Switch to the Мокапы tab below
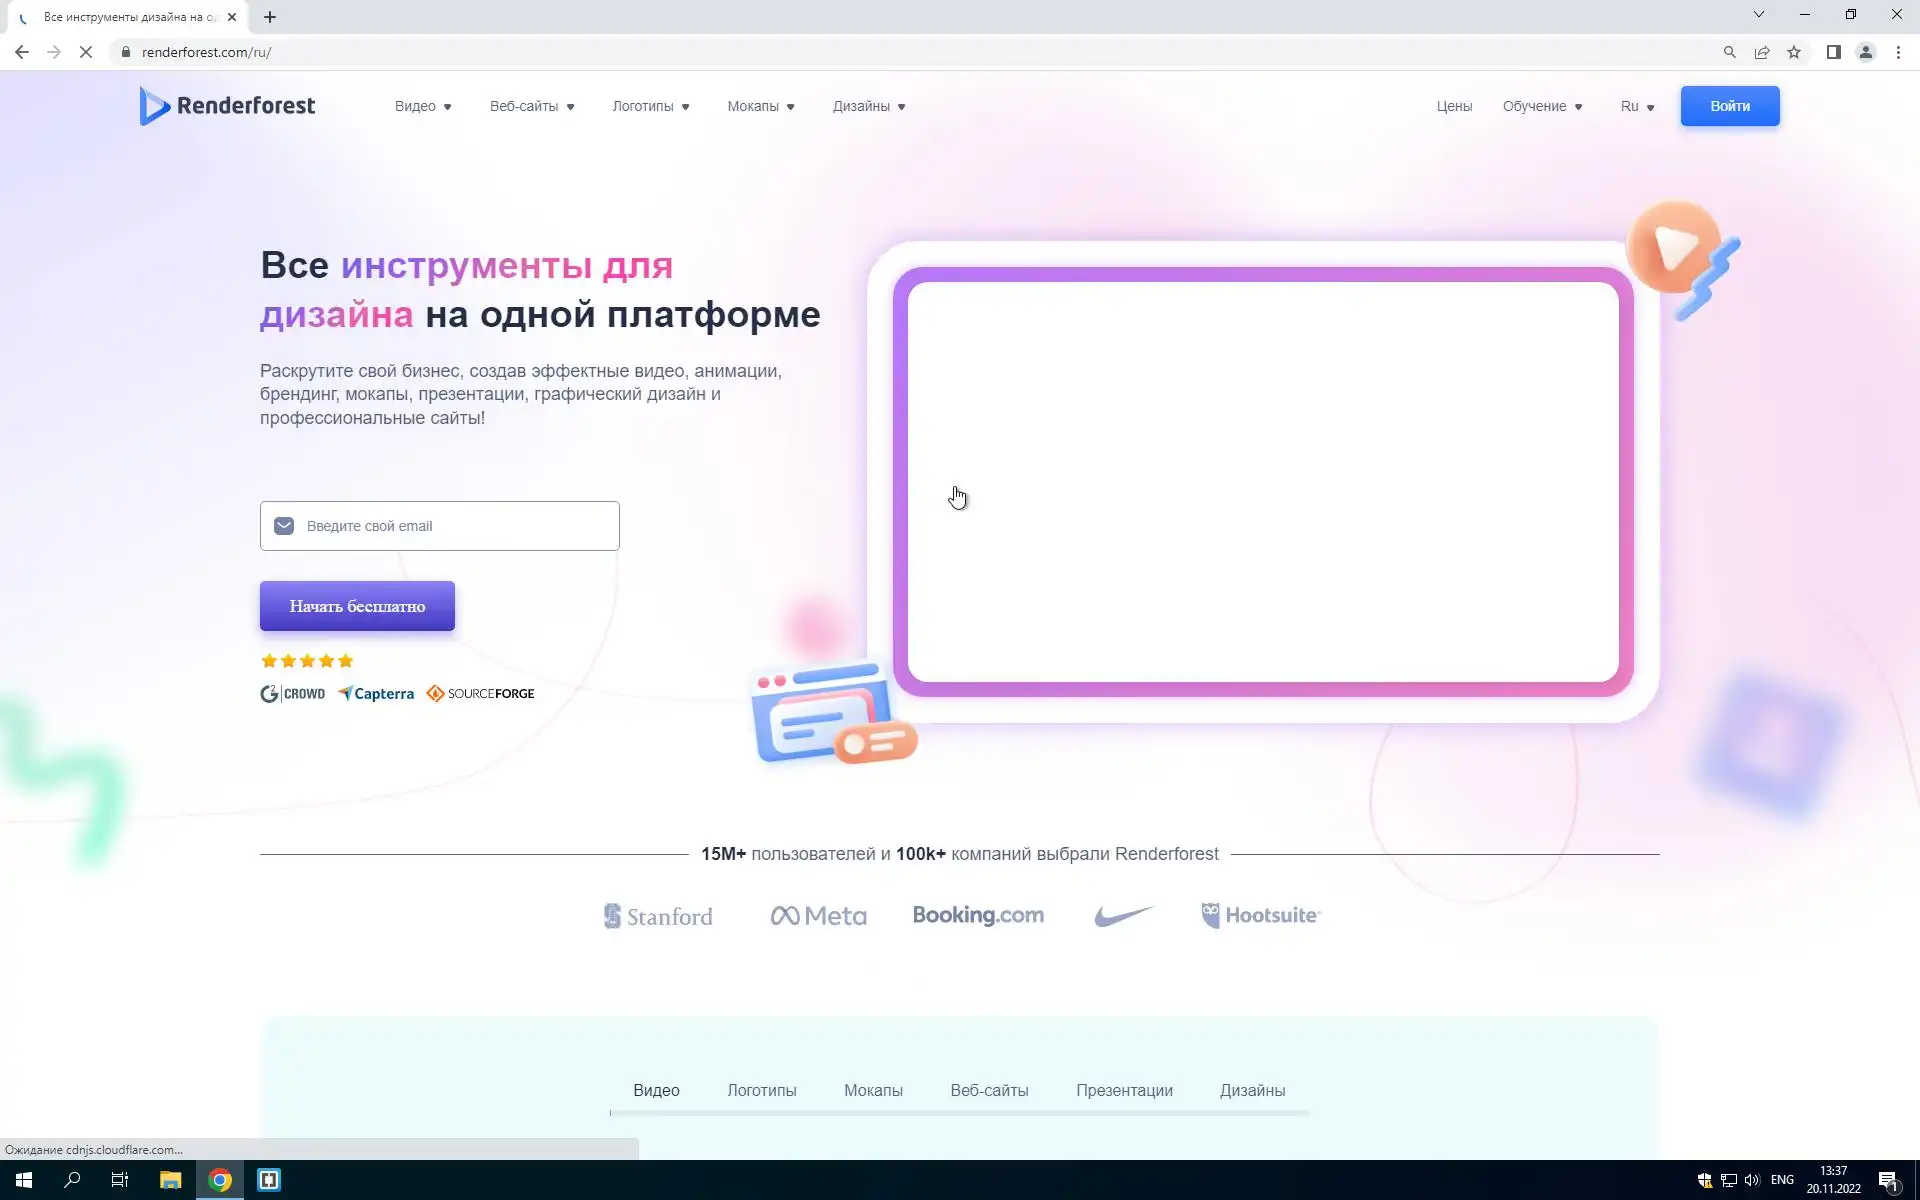Viewport: 1920px width, 1200px height. [x=873, y=1090]
